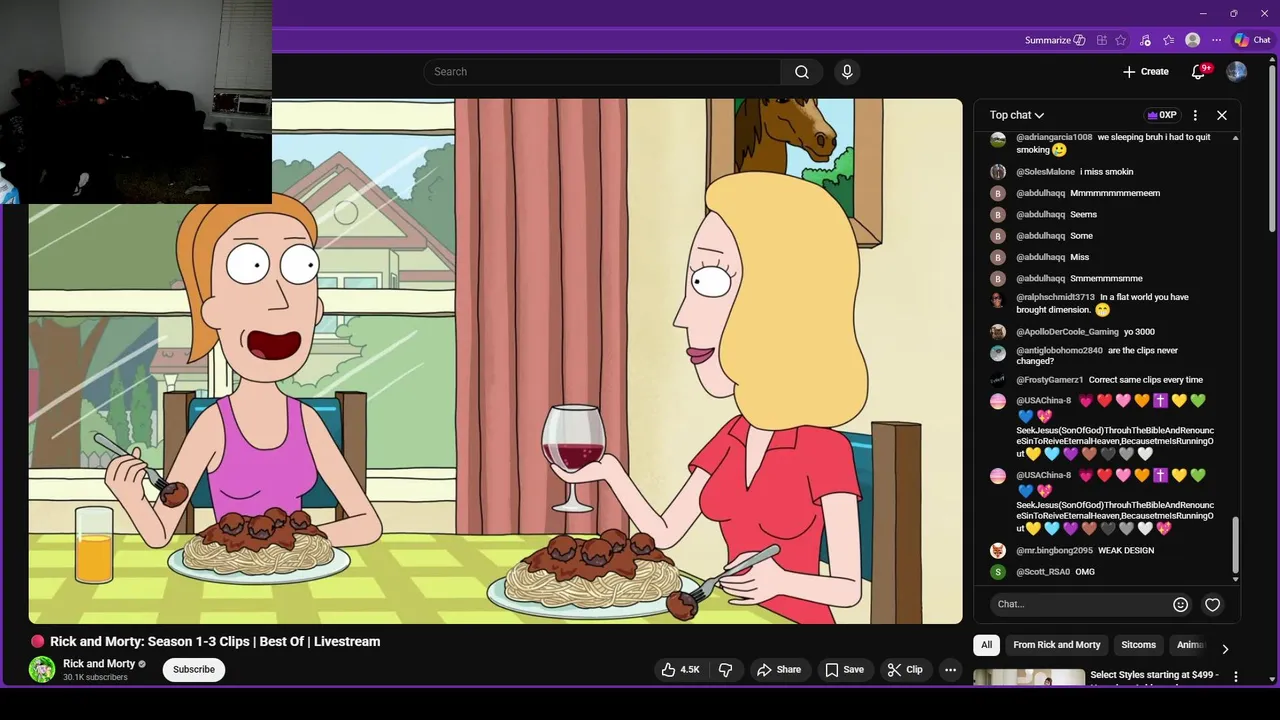Image resolution: width=1280 pixels, height=720 pixels.
Task: Click the 30.1K subscribers text
Action: pos(95,678)
